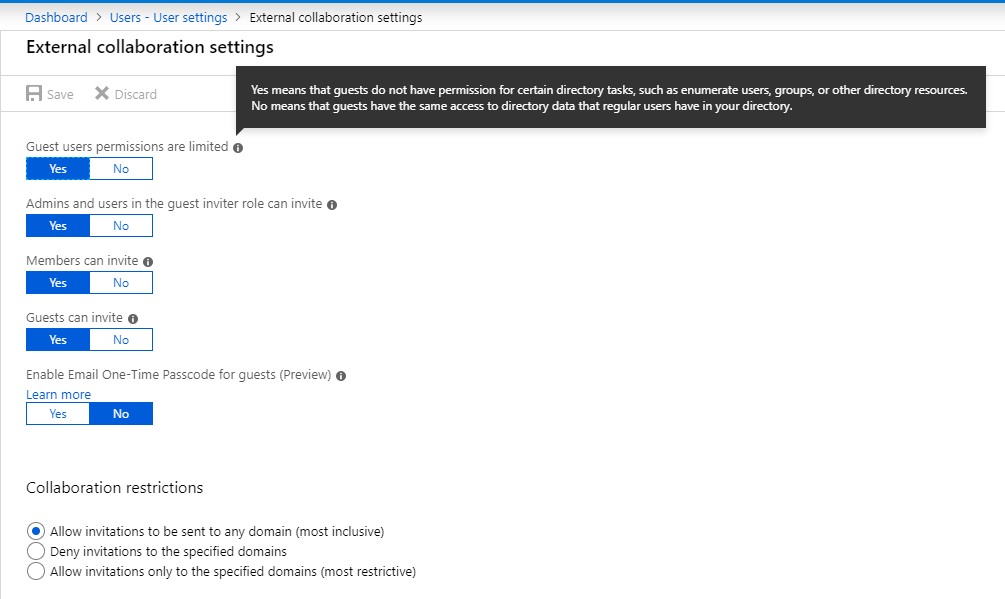Set Guest users permissions are limited to Yes
This screenshot has height=599, width=1005.
coord(58,168)
